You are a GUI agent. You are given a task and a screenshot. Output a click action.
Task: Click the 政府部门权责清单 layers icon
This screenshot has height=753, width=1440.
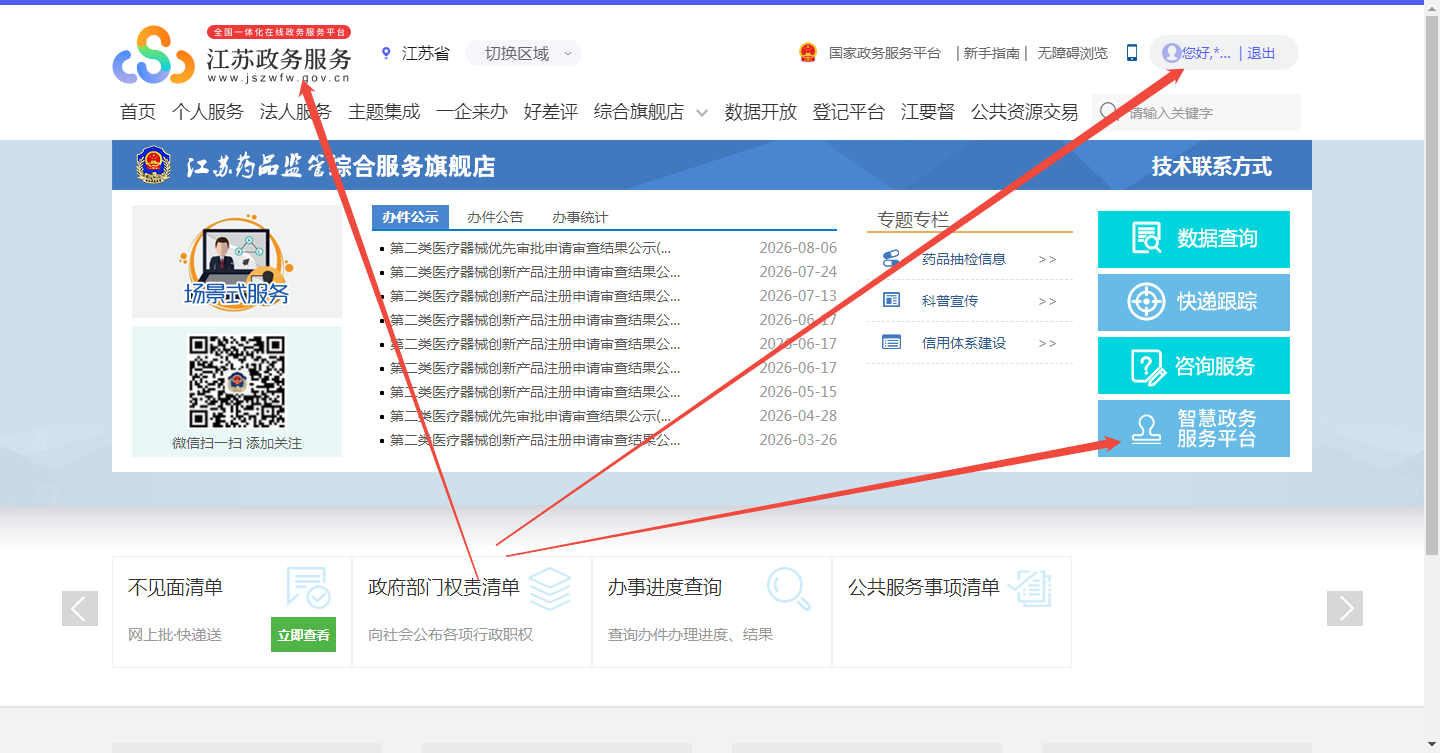pos(549,588)
